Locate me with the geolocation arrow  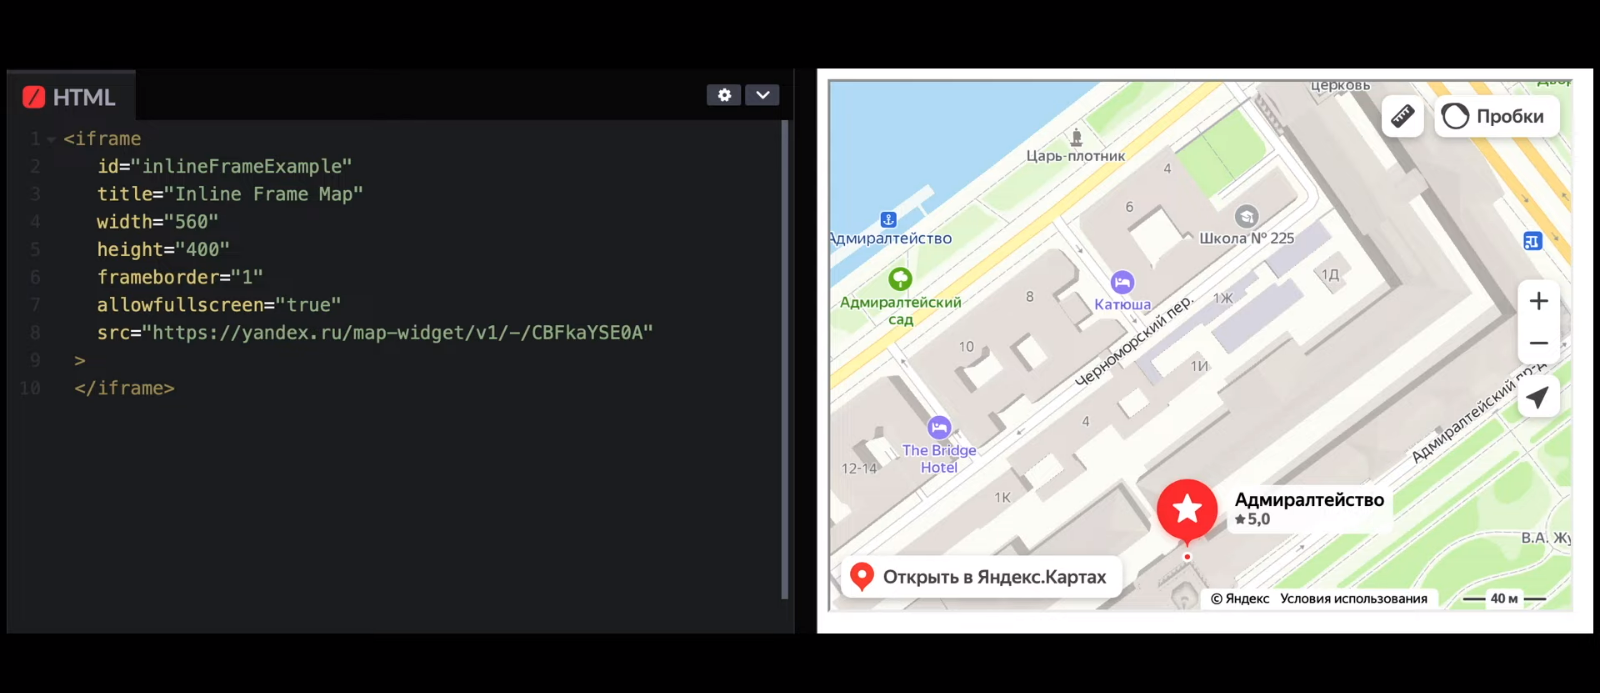coord(1538,397)
